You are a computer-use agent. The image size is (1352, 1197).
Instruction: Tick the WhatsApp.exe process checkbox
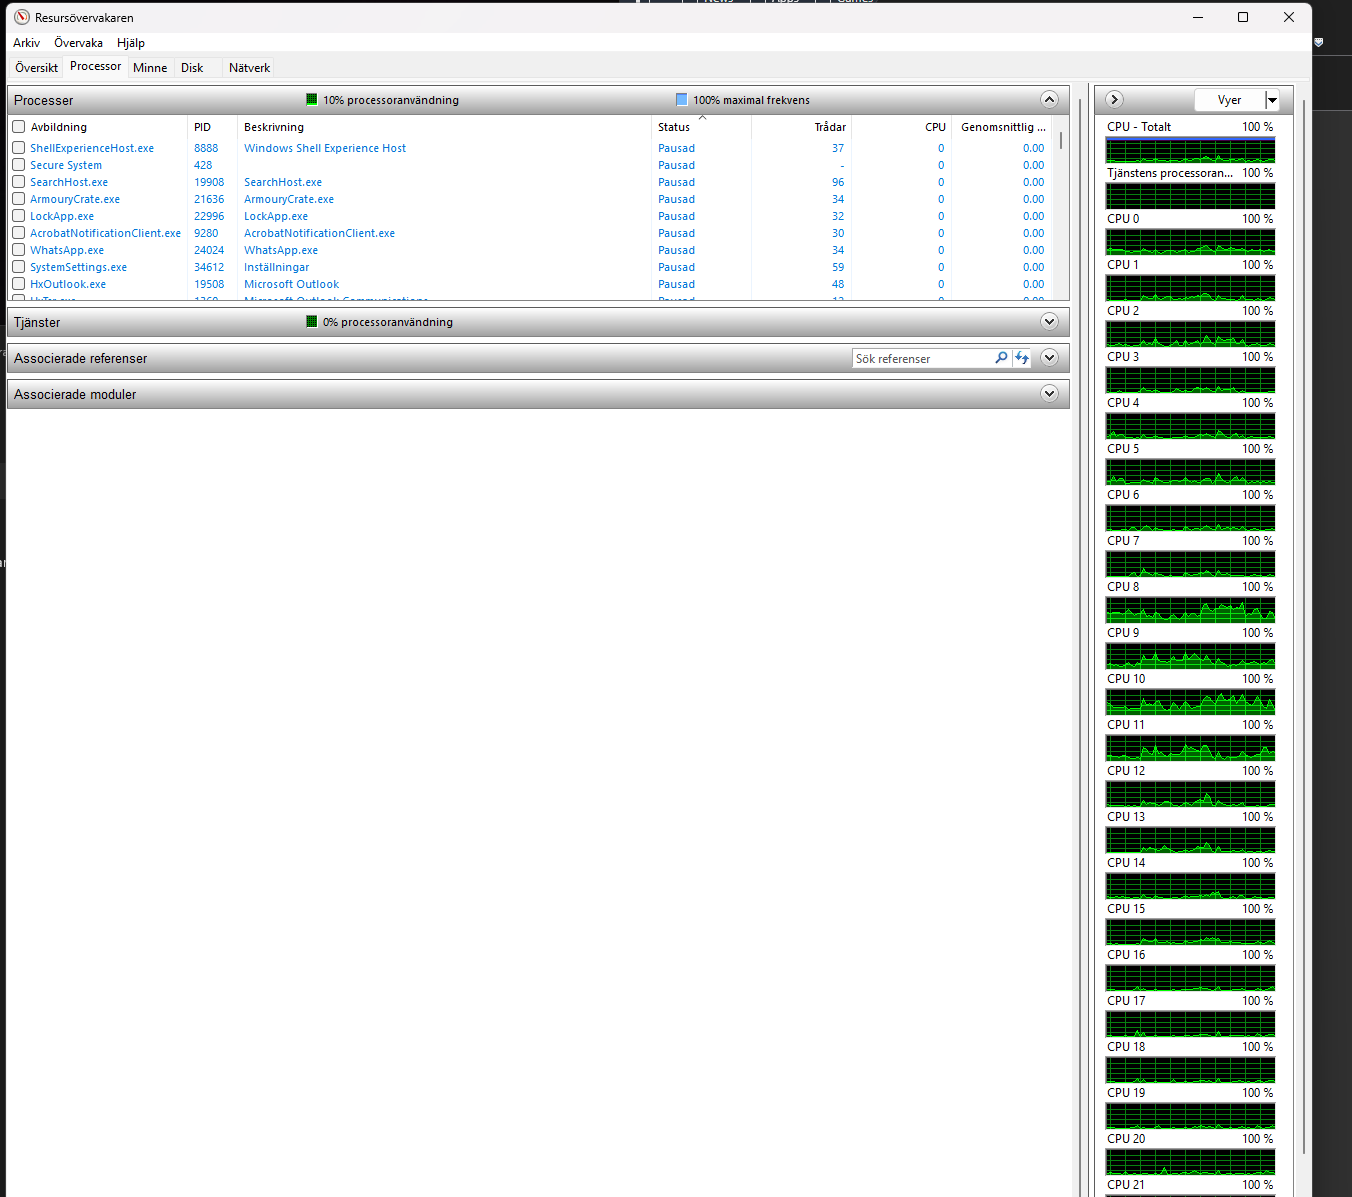tap(18, 250)
